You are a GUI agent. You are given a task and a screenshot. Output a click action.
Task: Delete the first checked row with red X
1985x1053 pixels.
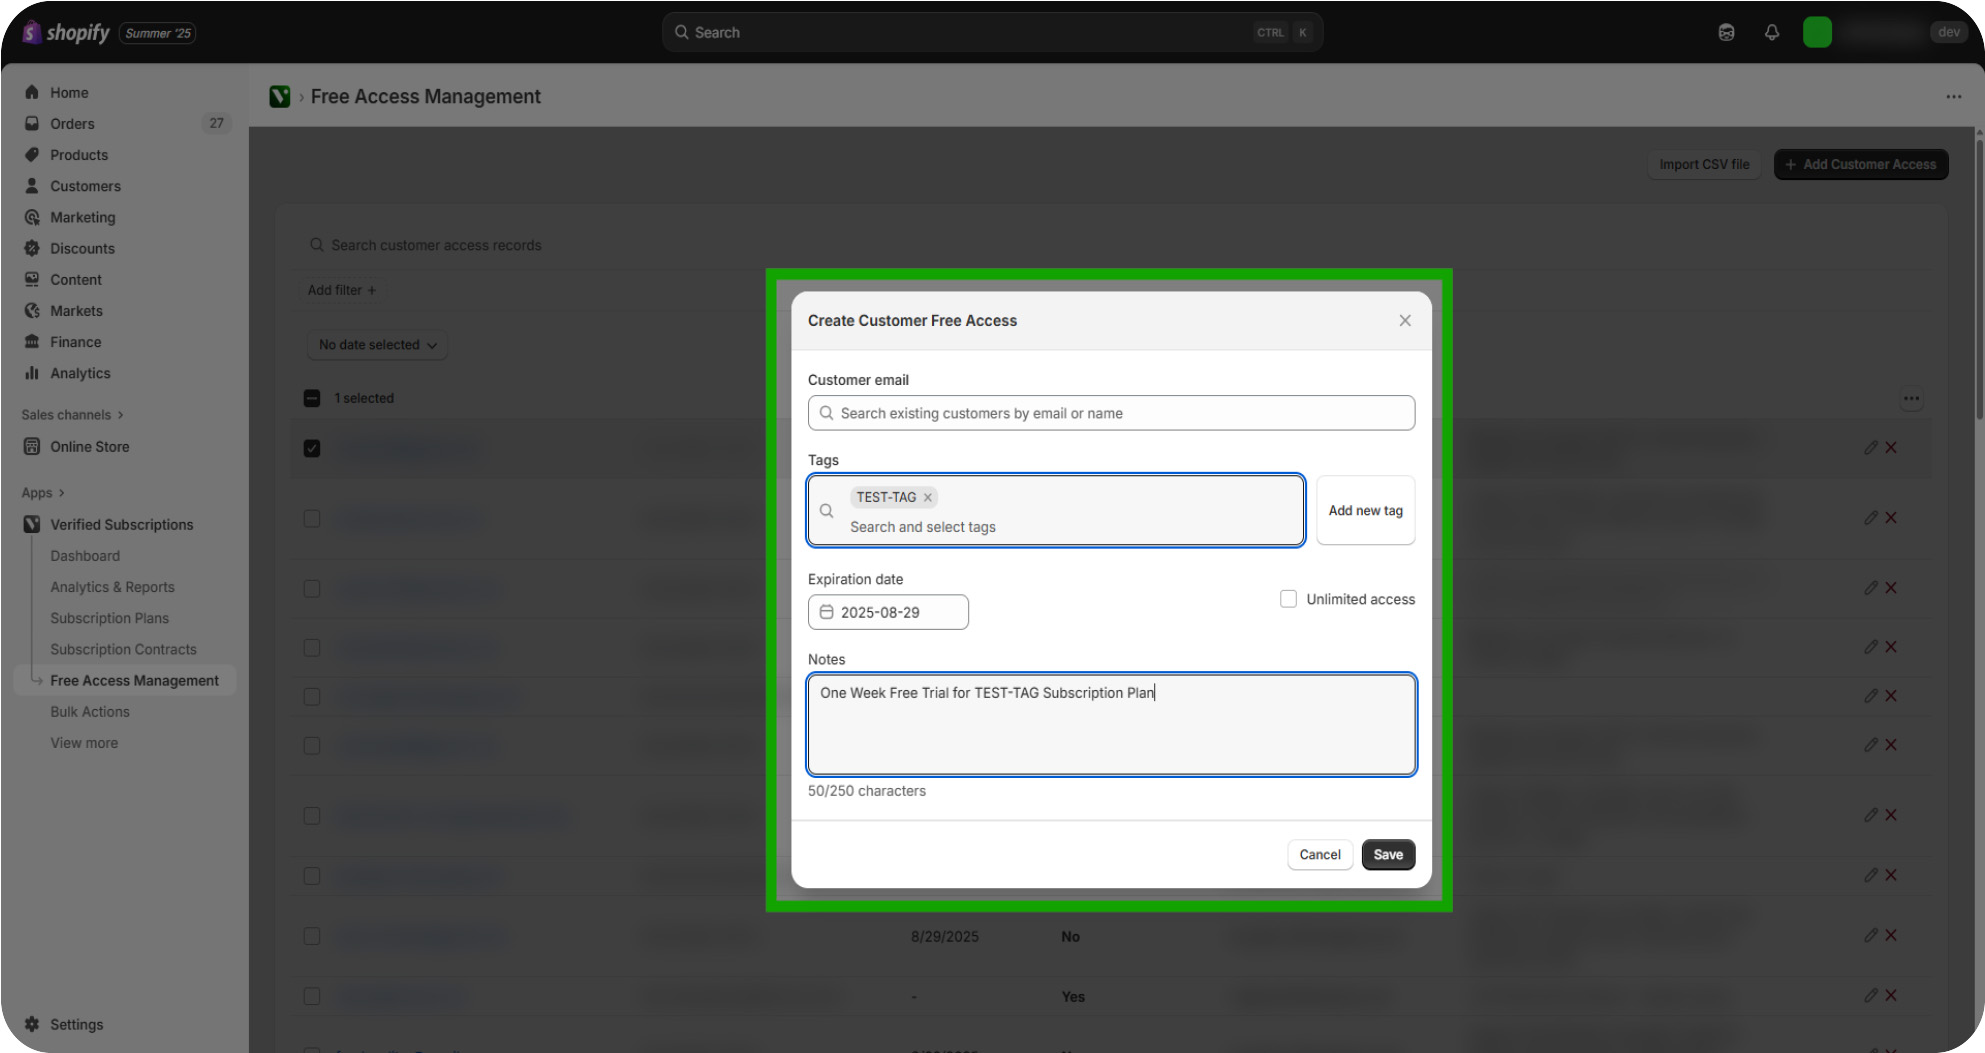pyautogui.click(x=1891, y=448)
